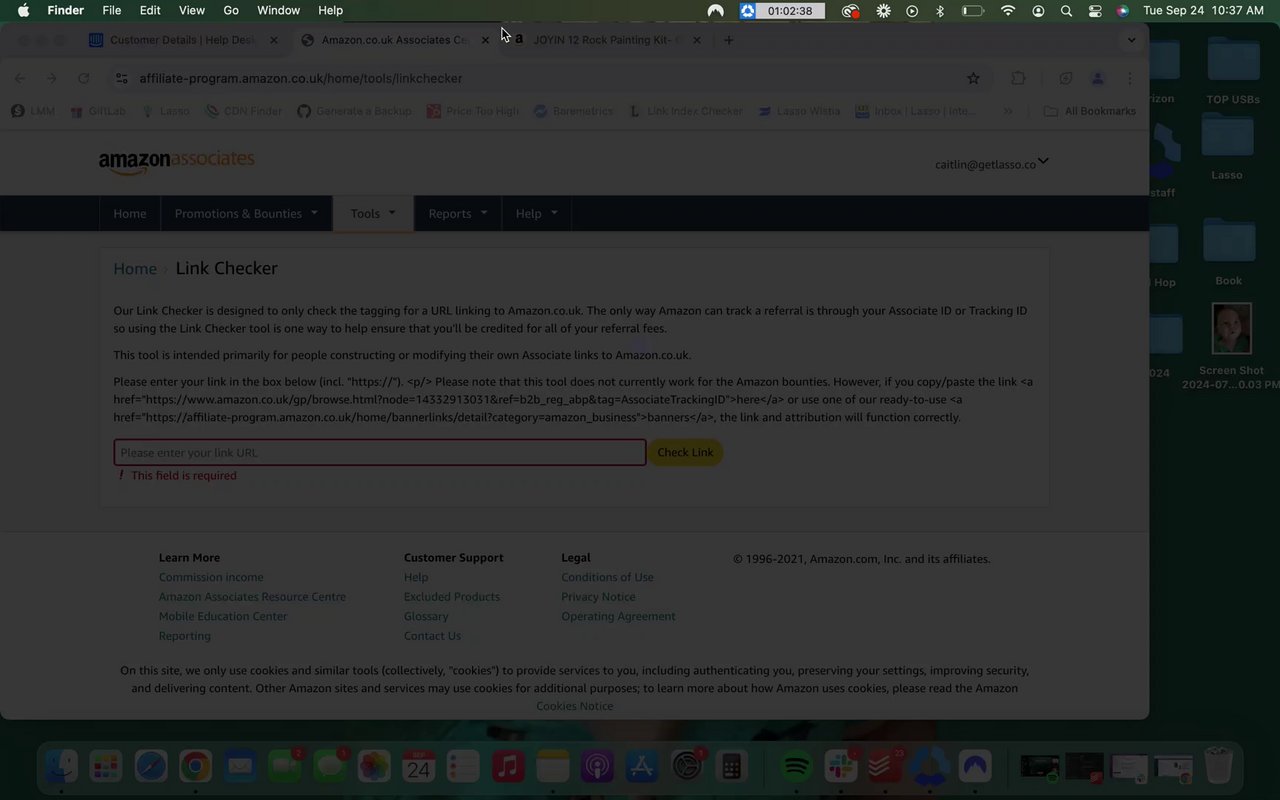
Task: Open Photos app in the Dock
Action: (374, 767)
